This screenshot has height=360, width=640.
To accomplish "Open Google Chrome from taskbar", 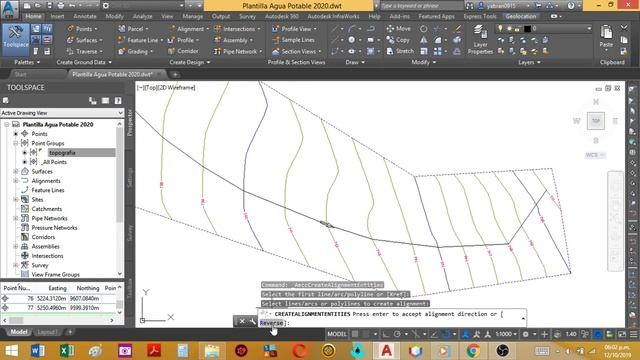I will click(x=474, y=351).
